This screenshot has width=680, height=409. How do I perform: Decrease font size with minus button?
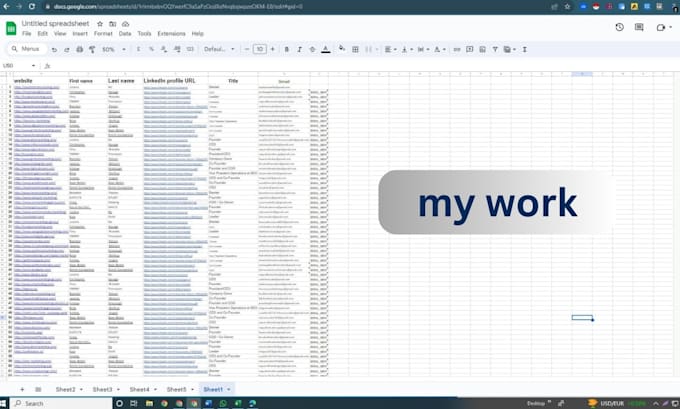pos(247,49)
